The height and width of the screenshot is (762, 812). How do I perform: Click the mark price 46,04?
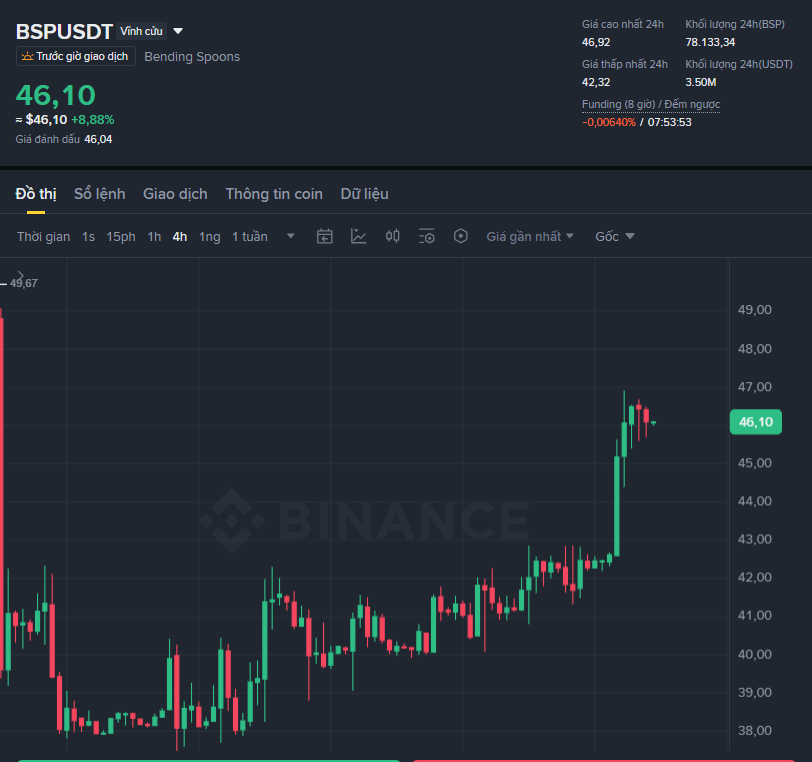point(98,139)
